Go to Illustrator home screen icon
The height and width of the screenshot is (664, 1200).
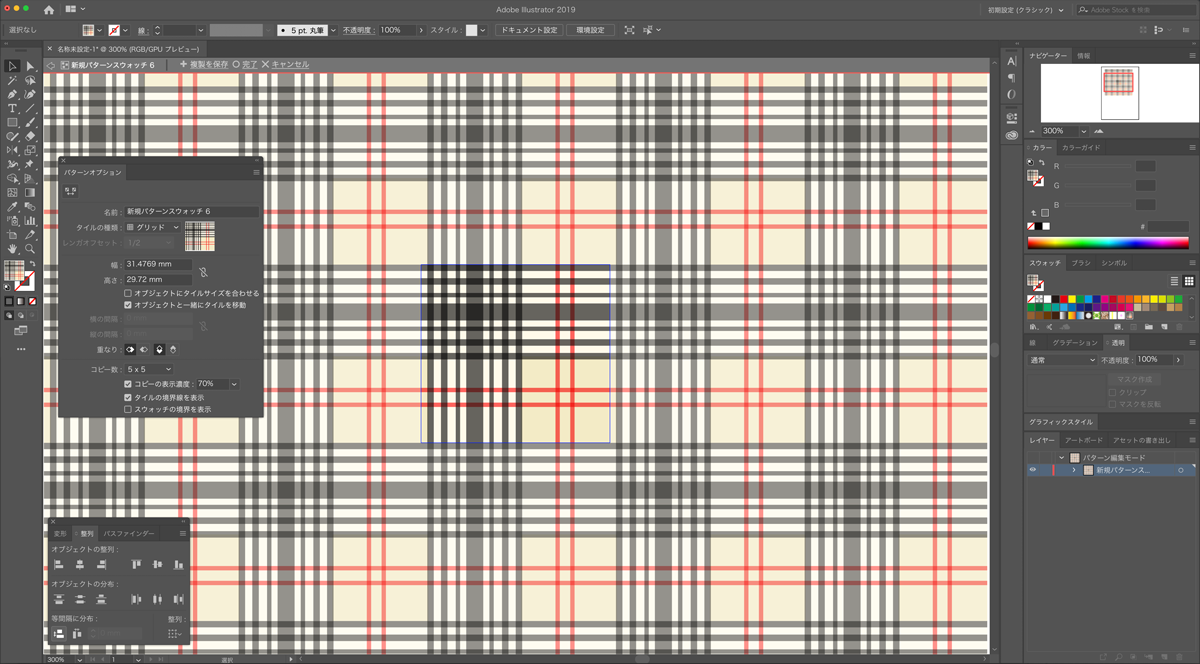click(x=48, y=9)
